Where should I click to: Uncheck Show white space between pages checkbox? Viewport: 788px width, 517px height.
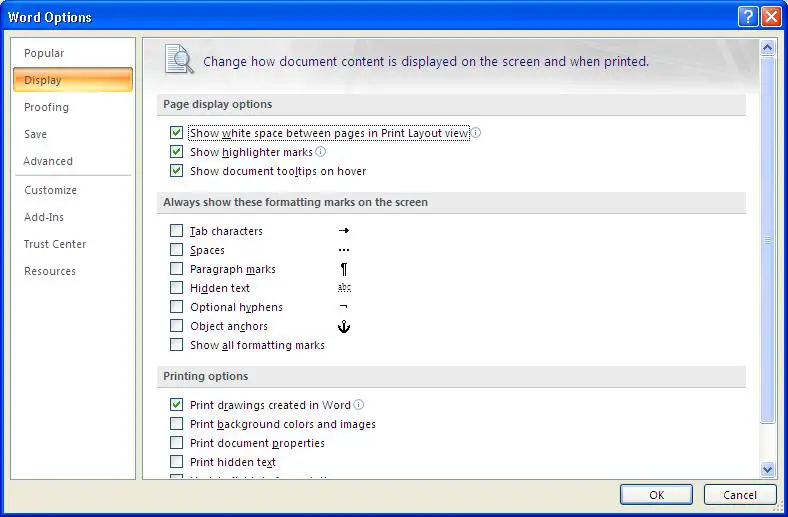coord(176,133)
